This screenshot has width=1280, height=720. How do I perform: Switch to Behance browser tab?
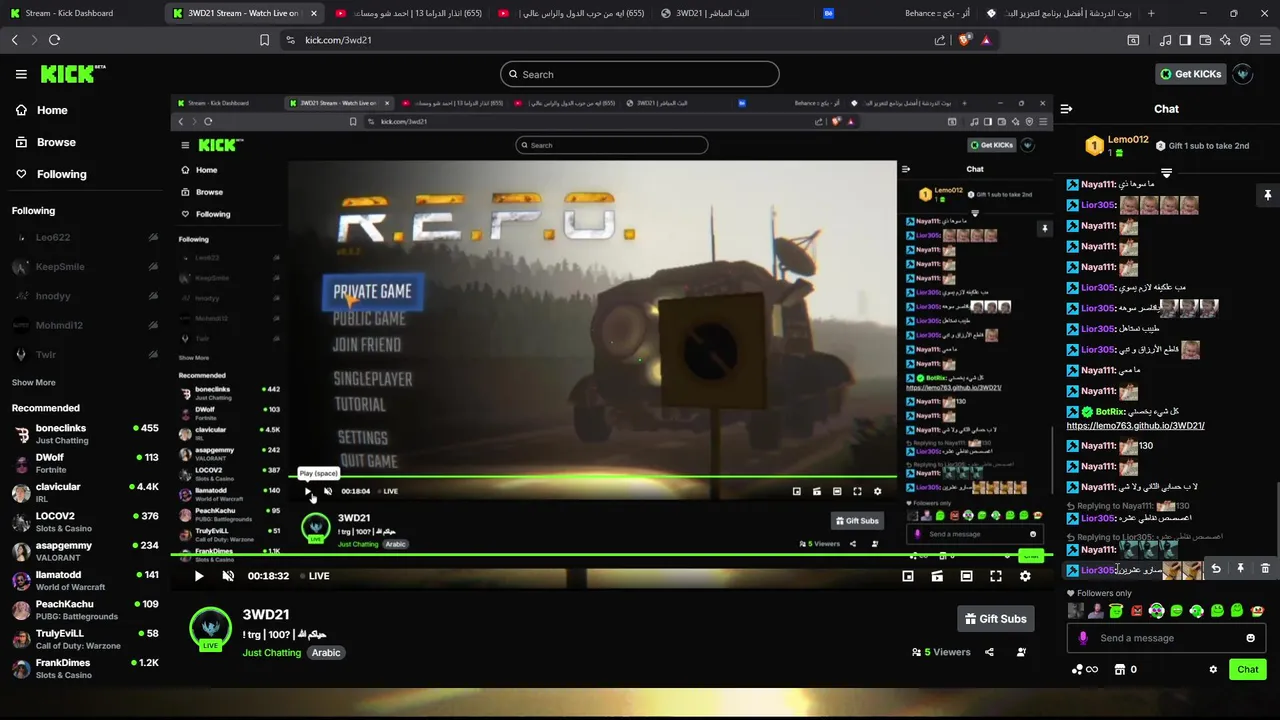coord(906,13)
